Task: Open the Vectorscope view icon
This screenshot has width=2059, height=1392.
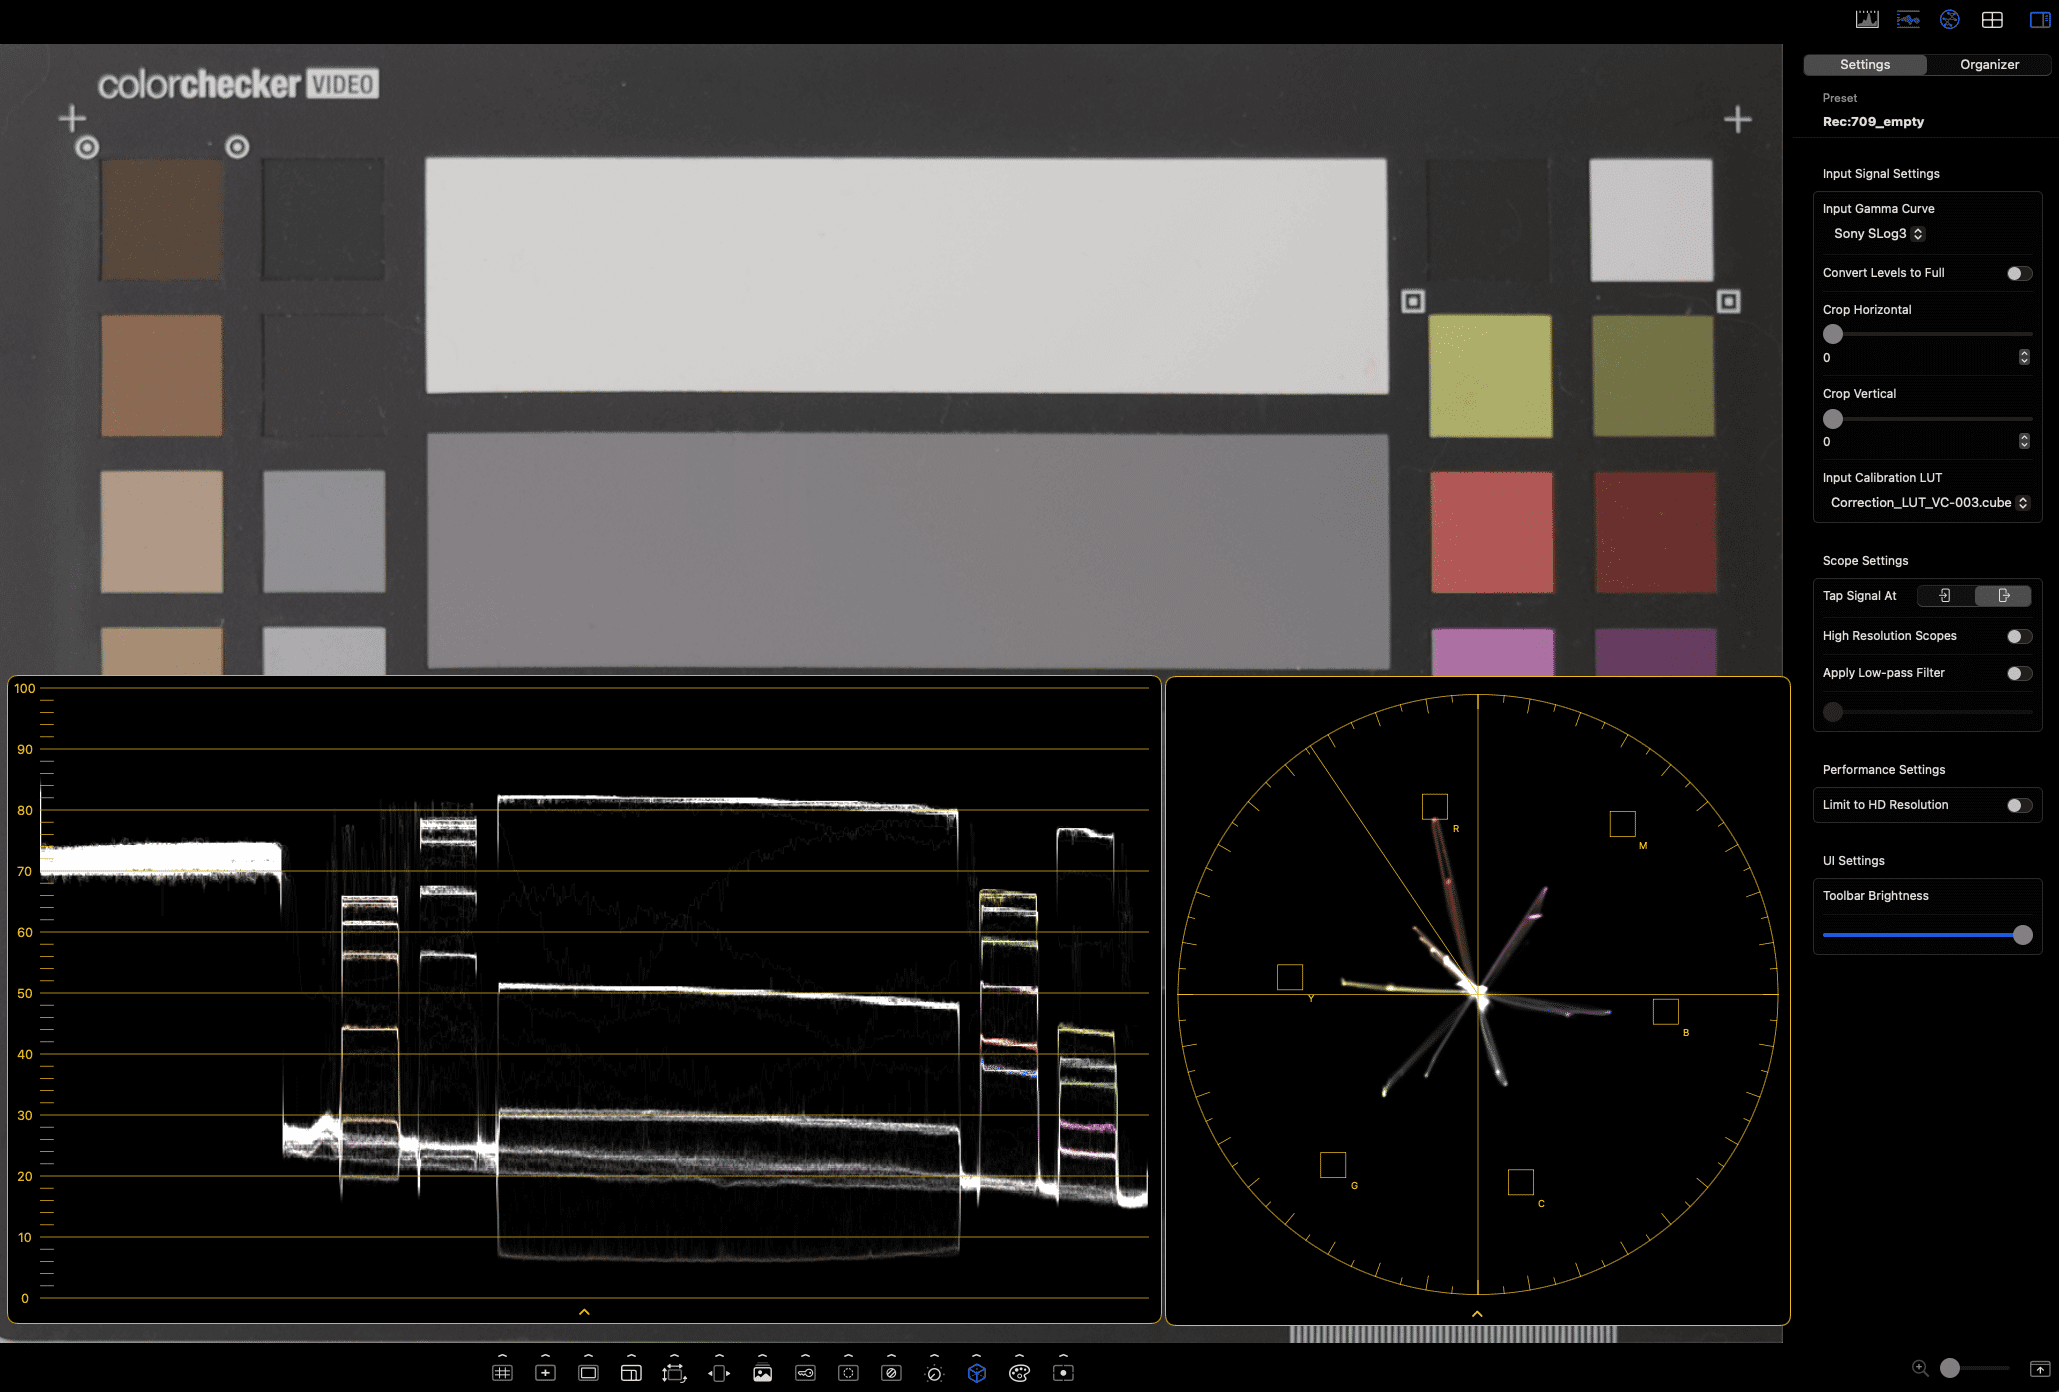Action: point(1949,19)
